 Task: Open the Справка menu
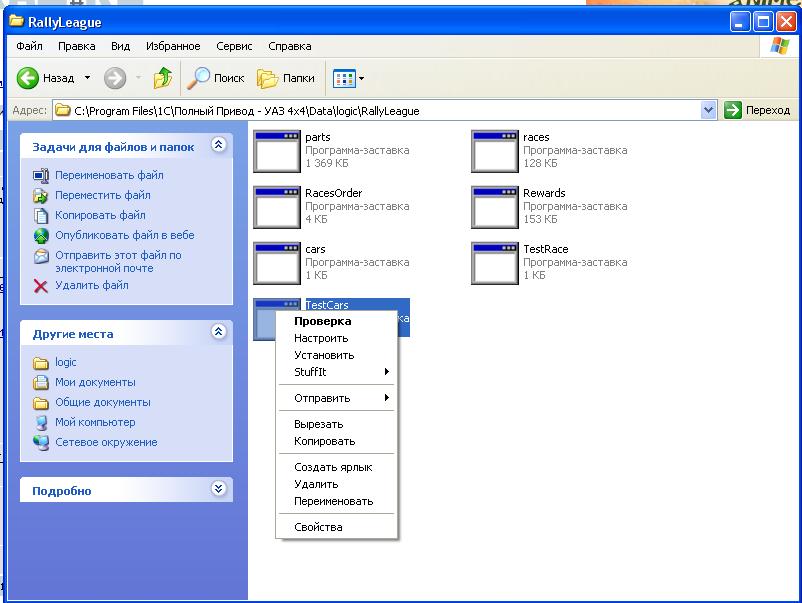(x=290, y=46)
